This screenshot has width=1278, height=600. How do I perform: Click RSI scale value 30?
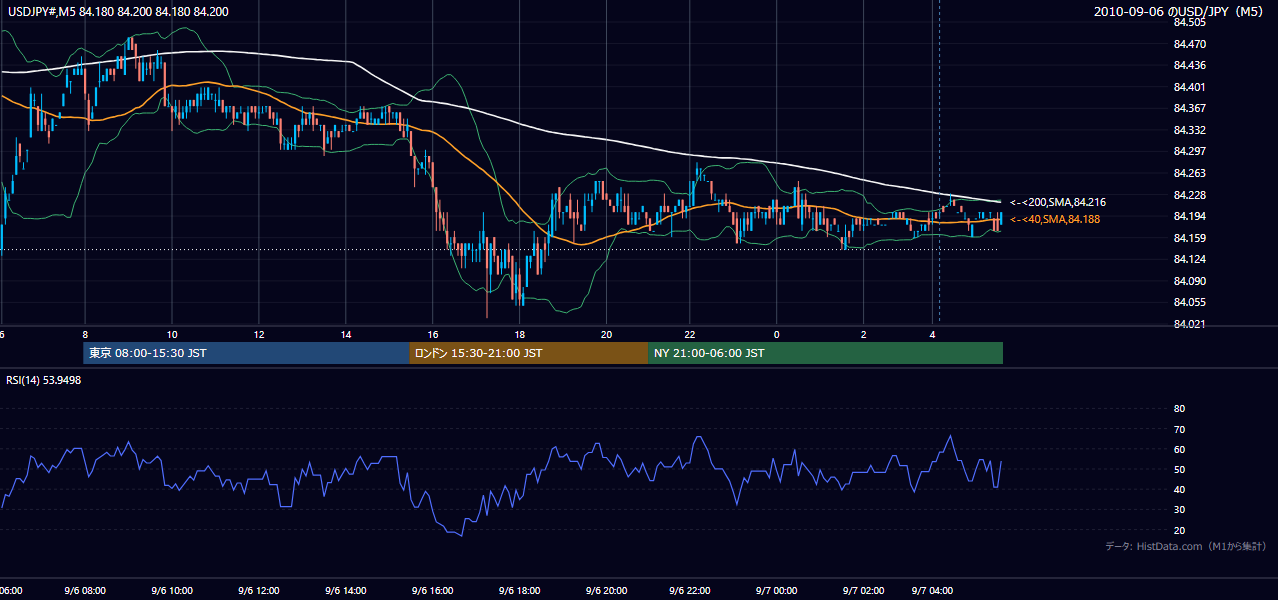coord(1179,510)
